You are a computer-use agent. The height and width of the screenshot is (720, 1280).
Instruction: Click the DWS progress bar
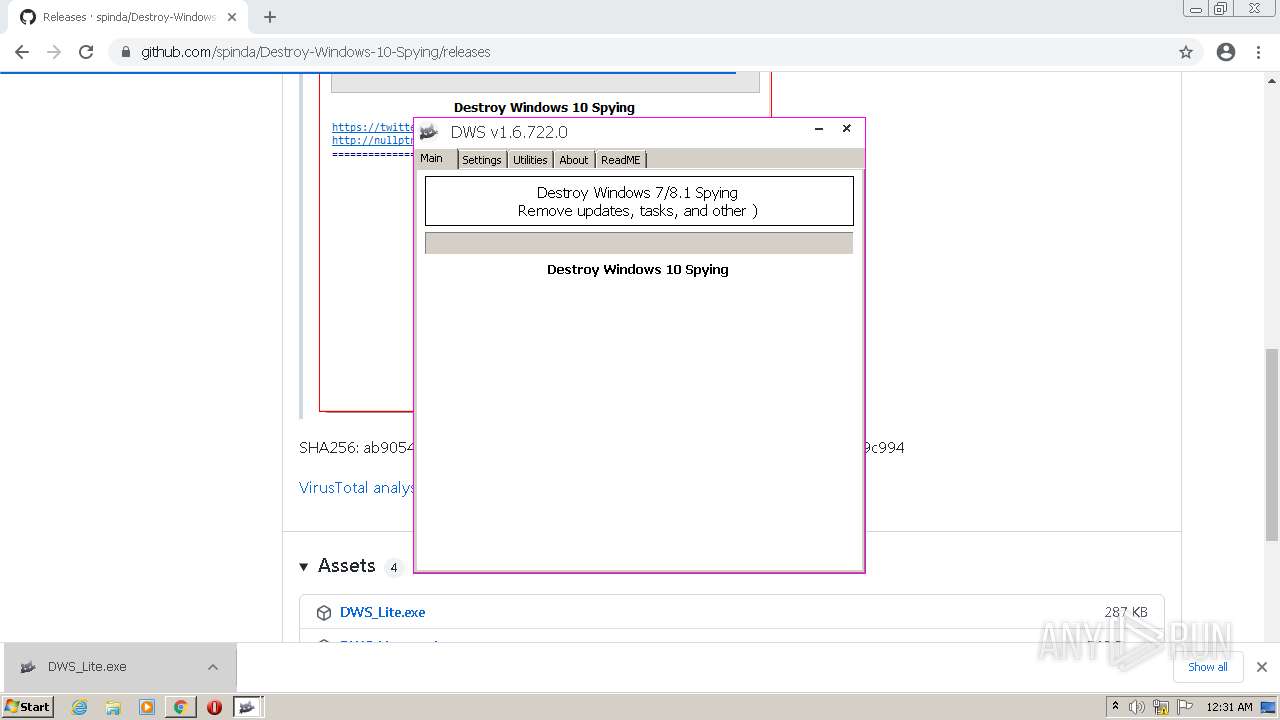point(638,243)
